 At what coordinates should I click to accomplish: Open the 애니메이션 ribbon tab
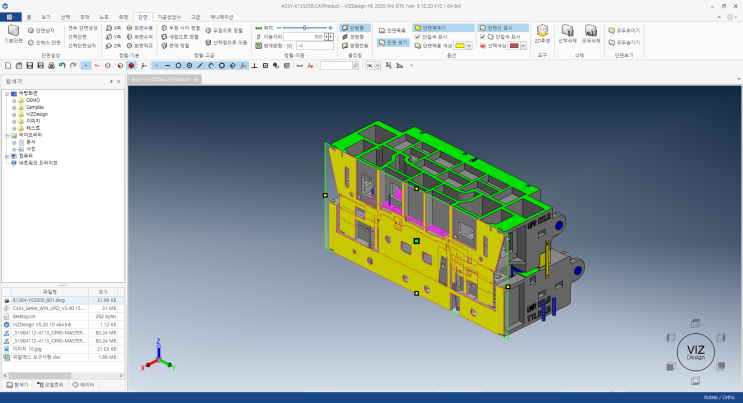tap(222, 17)
